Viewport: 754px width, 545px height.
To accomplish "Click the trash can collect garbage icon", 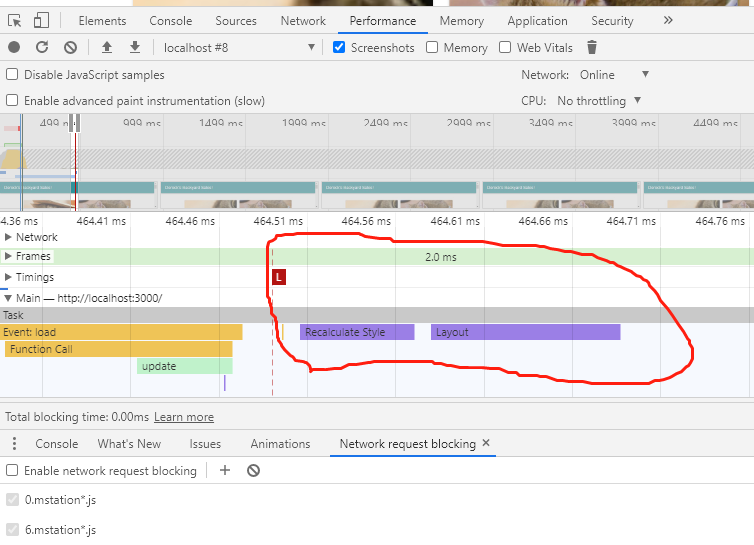I will point(592,47).
